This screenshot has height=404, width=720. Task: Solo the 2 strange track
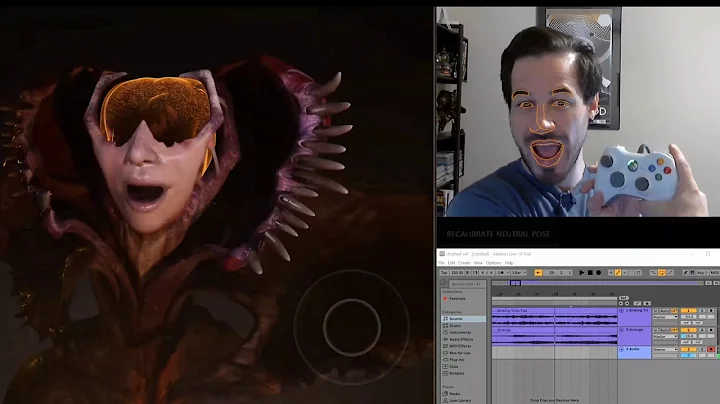click(702, 330)
